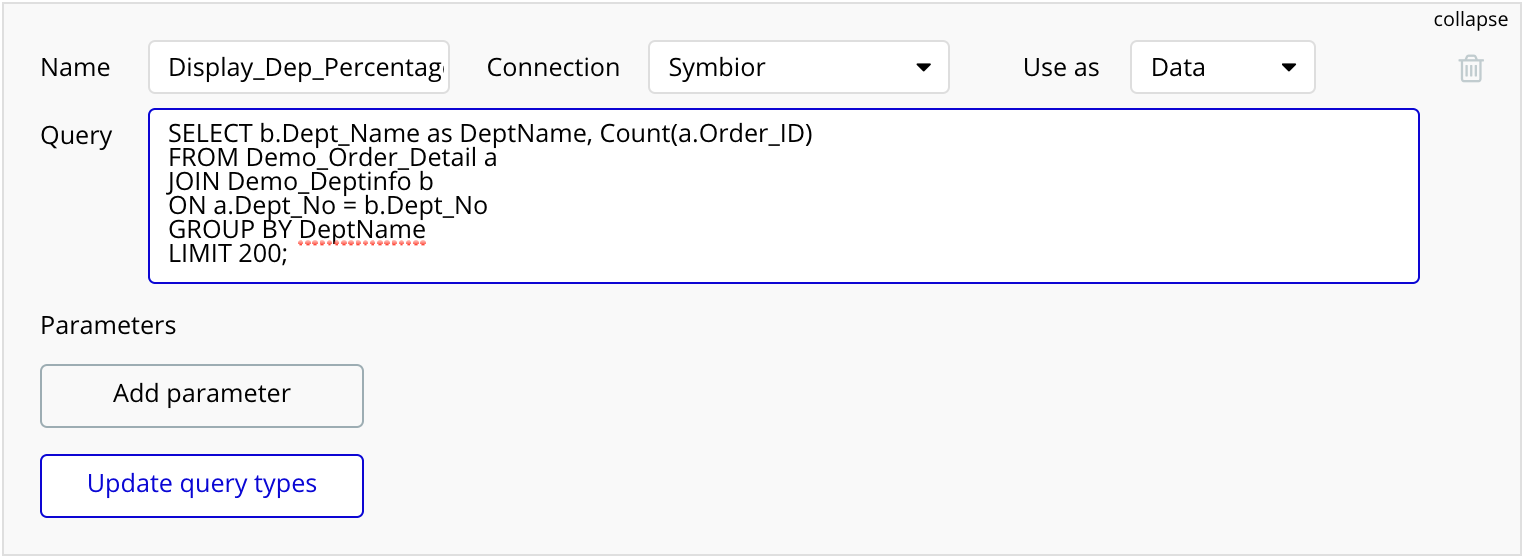The width and height of the screenshot is (1524, 558).
Task: Click the arrow on the Use as selector
Action: [1289, 68]
